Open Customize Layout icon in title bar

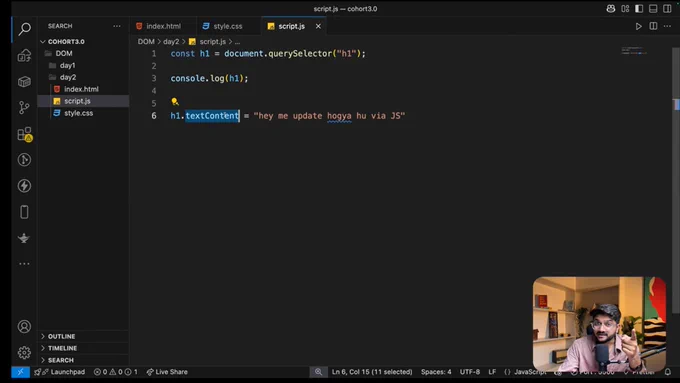click(625, 9)
